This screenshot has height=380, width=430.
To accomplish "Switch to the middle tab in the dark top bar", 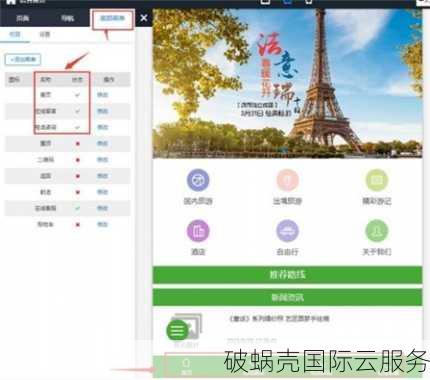I will [x=67, y=18].
